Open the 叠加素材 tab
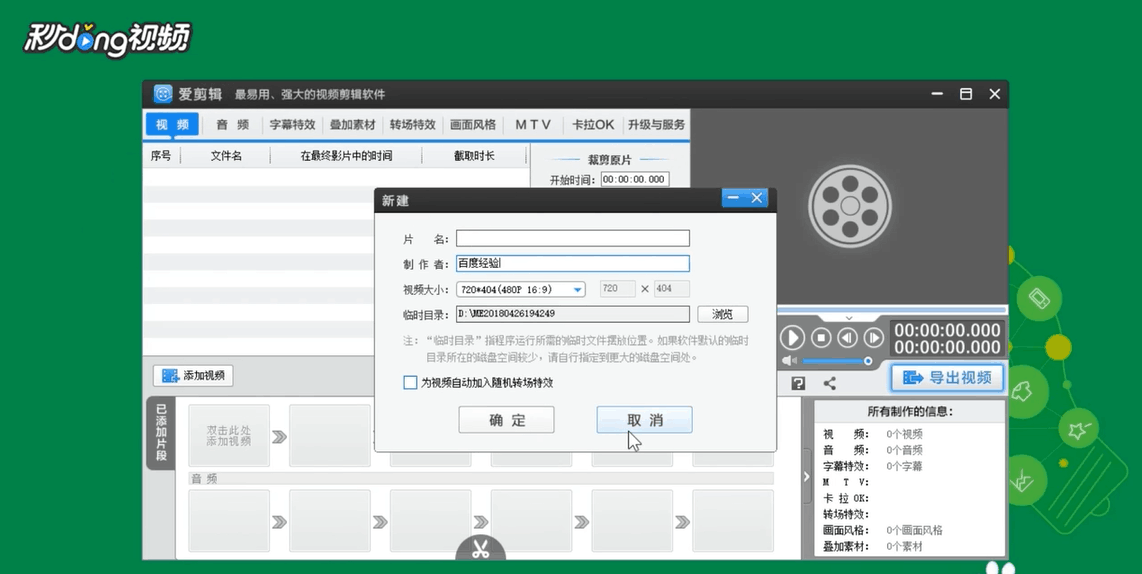Viewport: 1142px width, 574px height. click(353, 125)
